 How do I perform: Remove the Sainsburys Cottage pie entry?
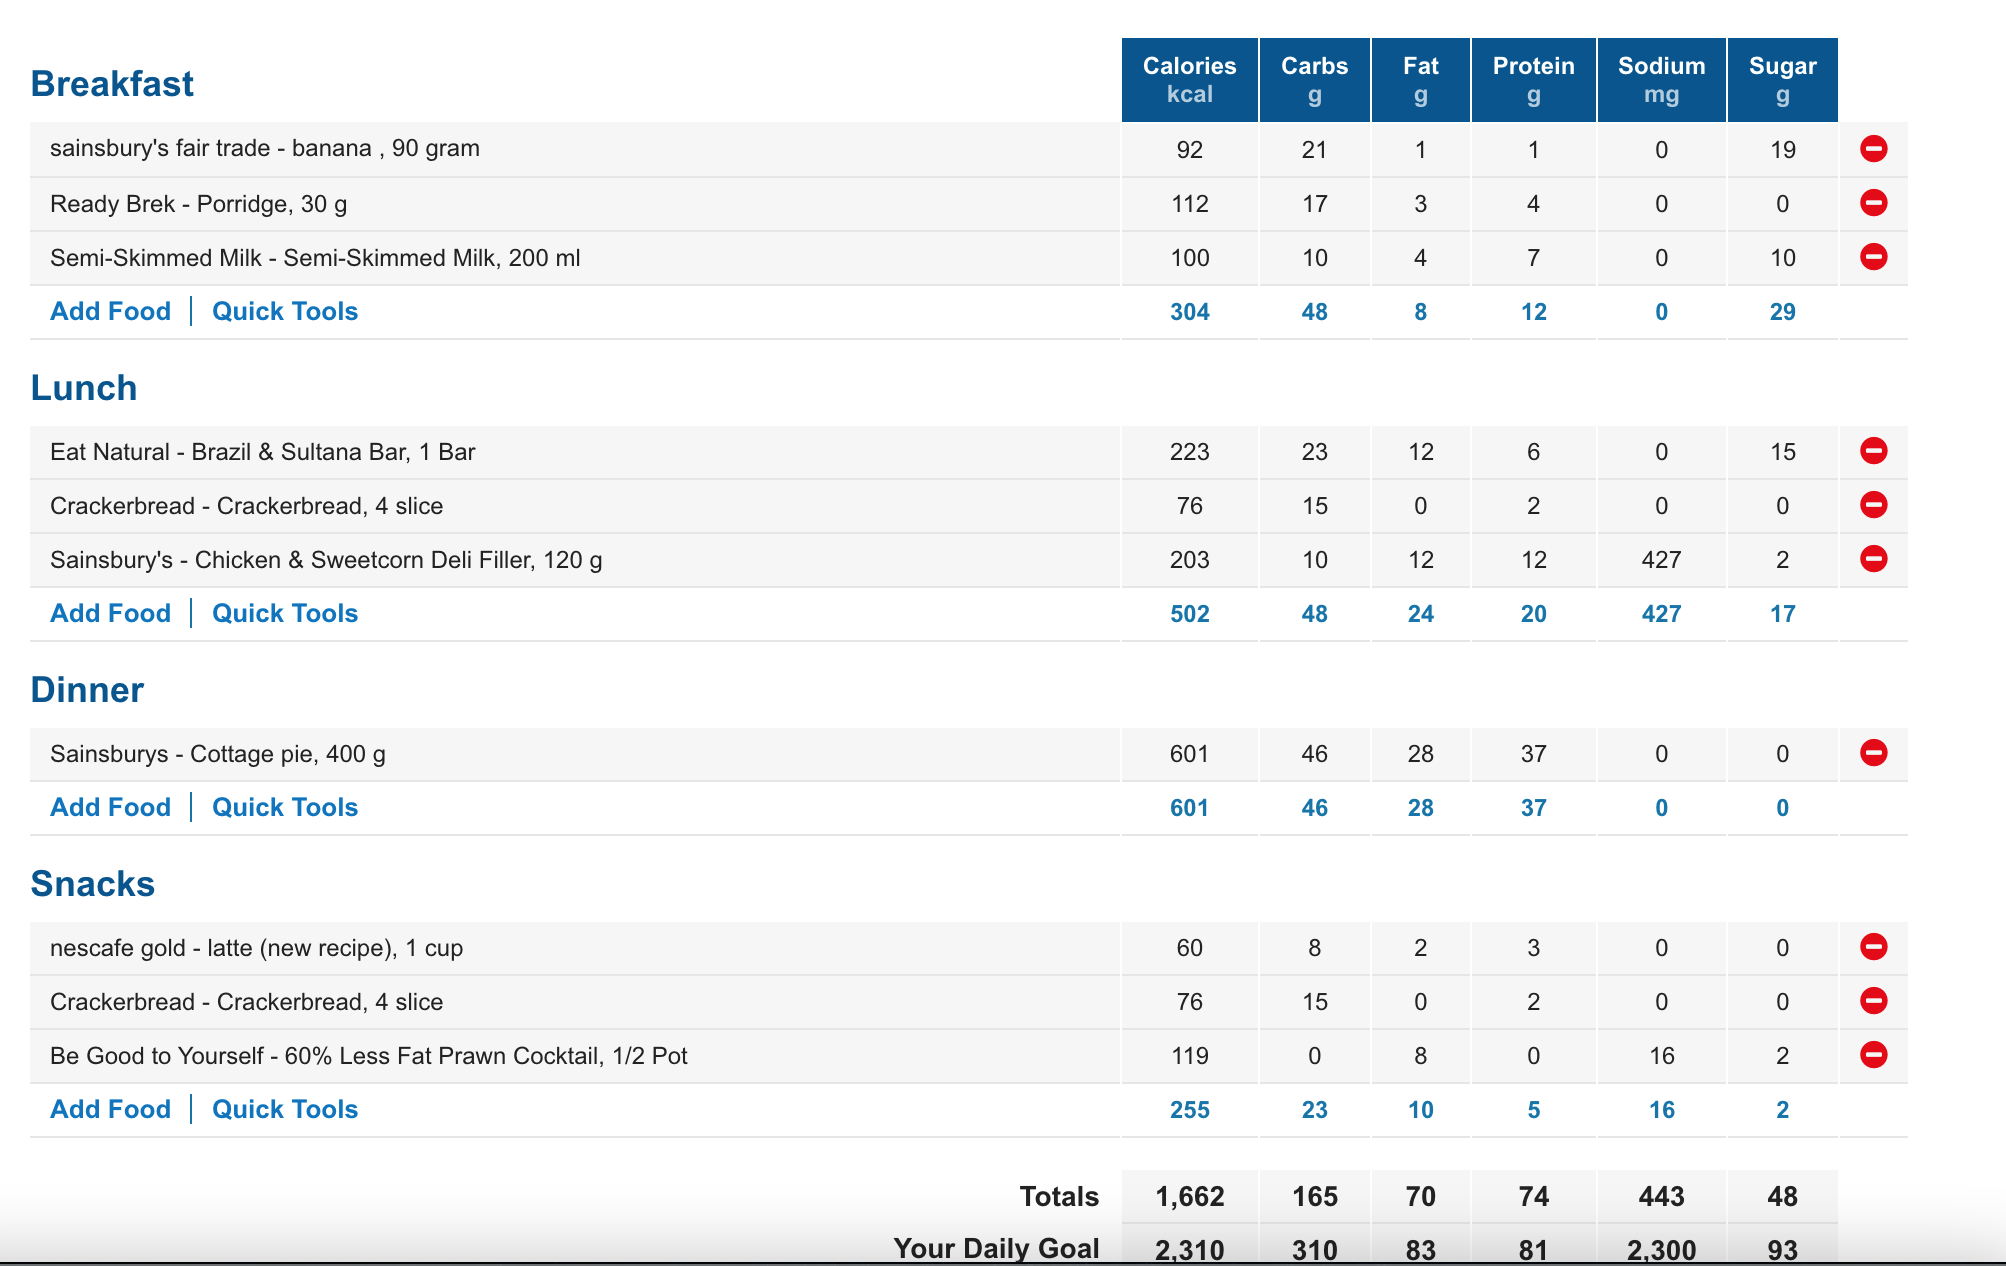[1873, 753]
